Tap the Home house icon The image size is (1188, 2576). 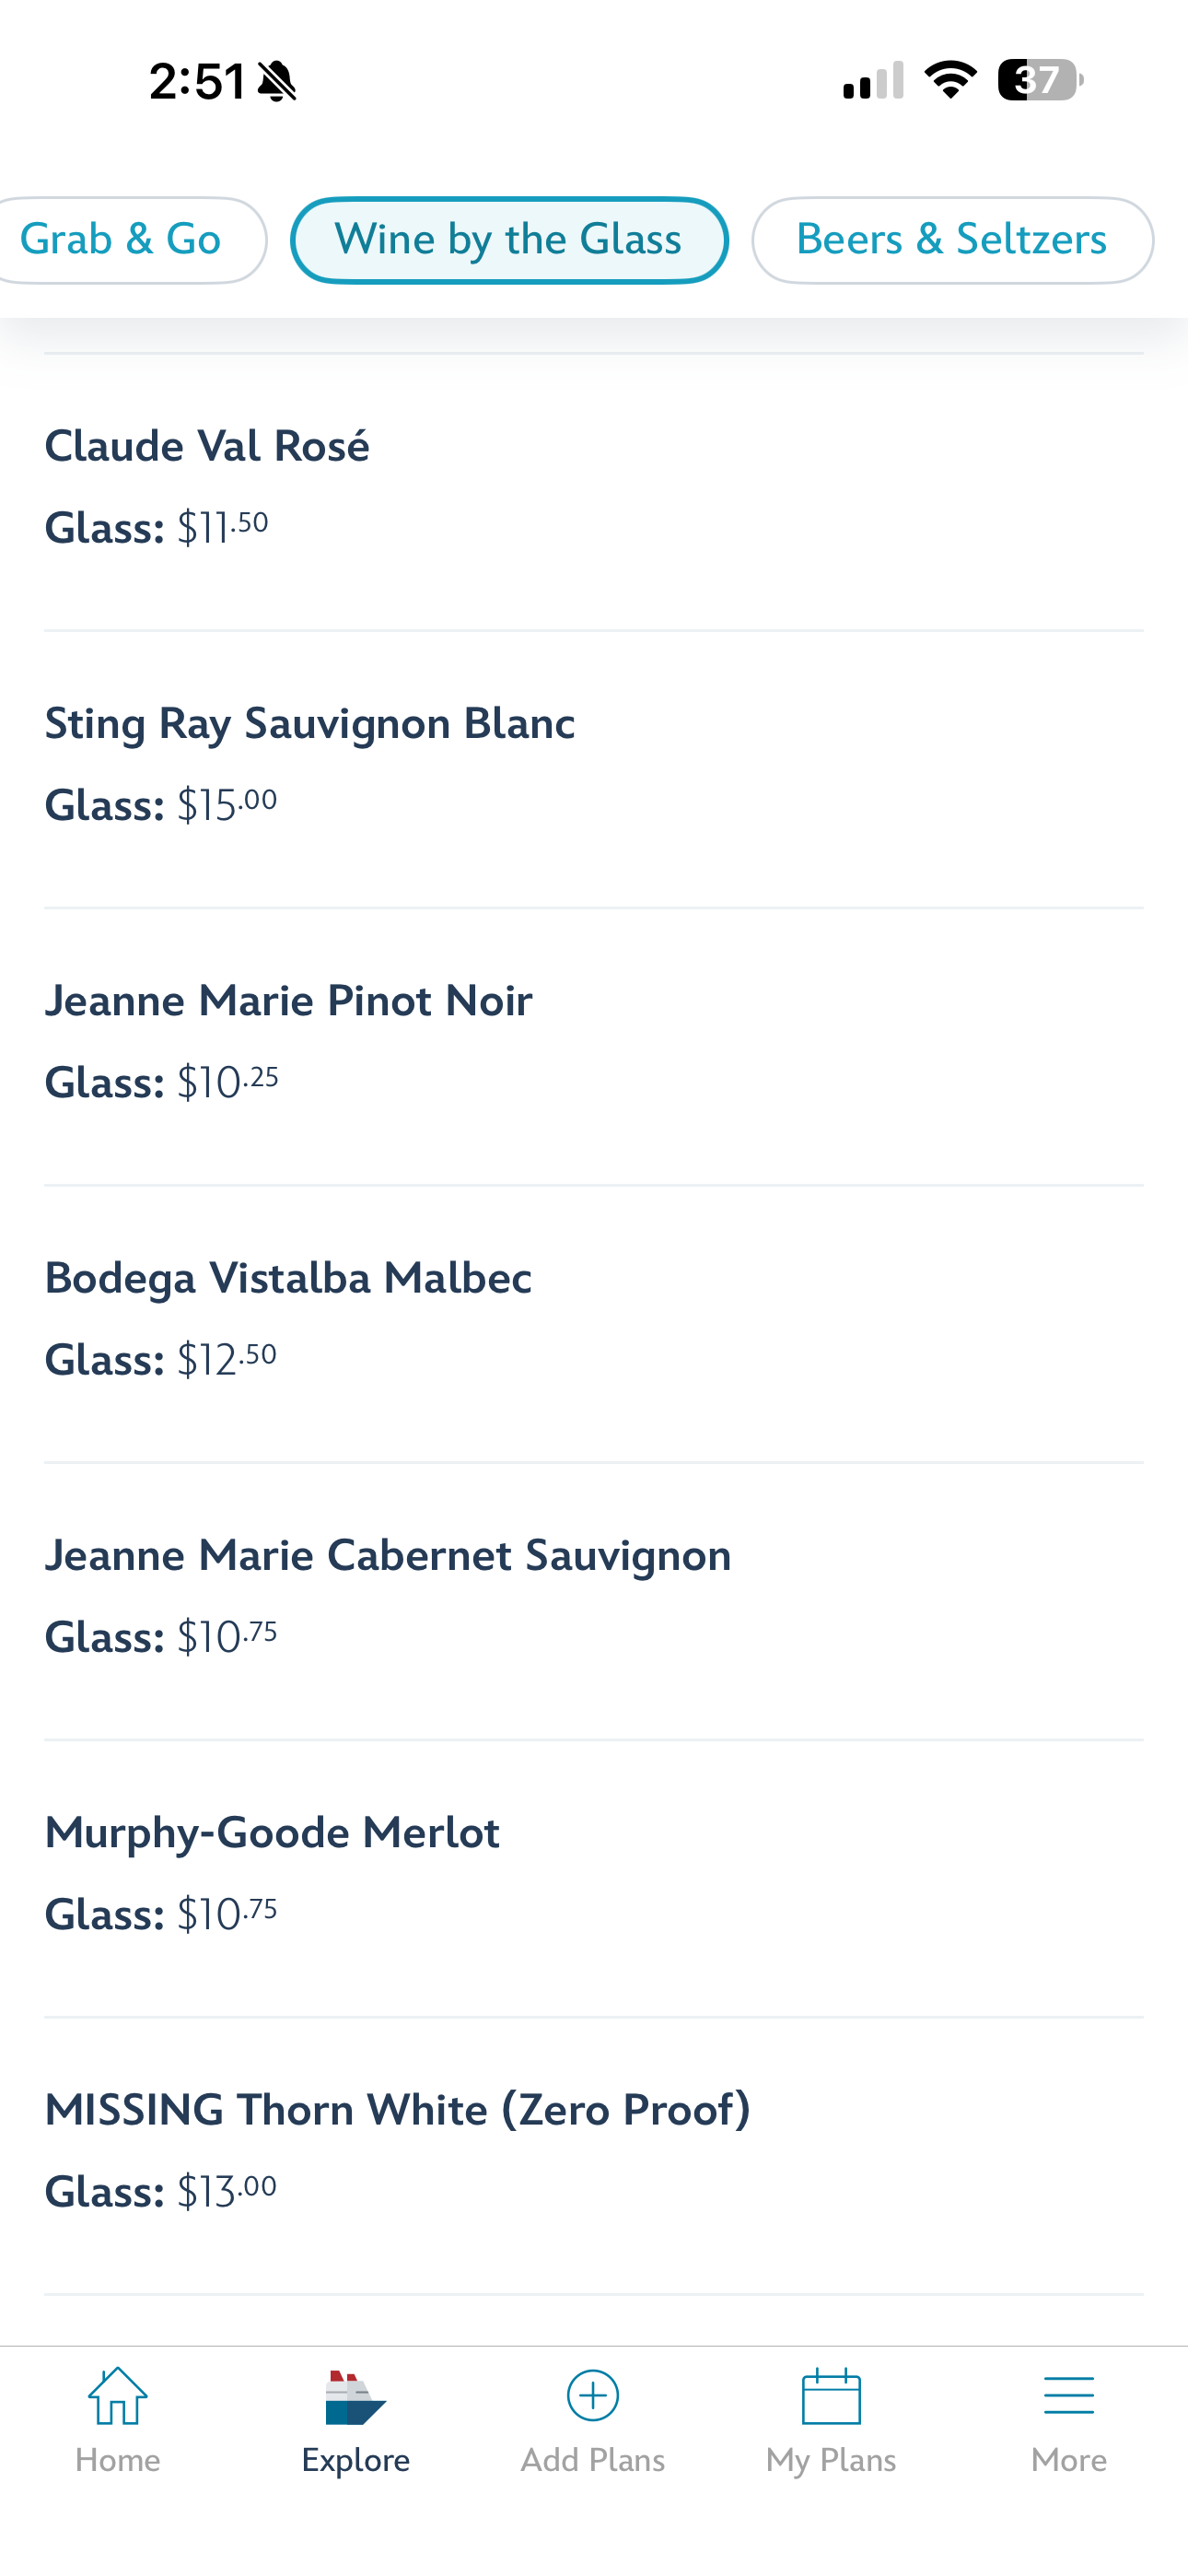[118, 2396]
